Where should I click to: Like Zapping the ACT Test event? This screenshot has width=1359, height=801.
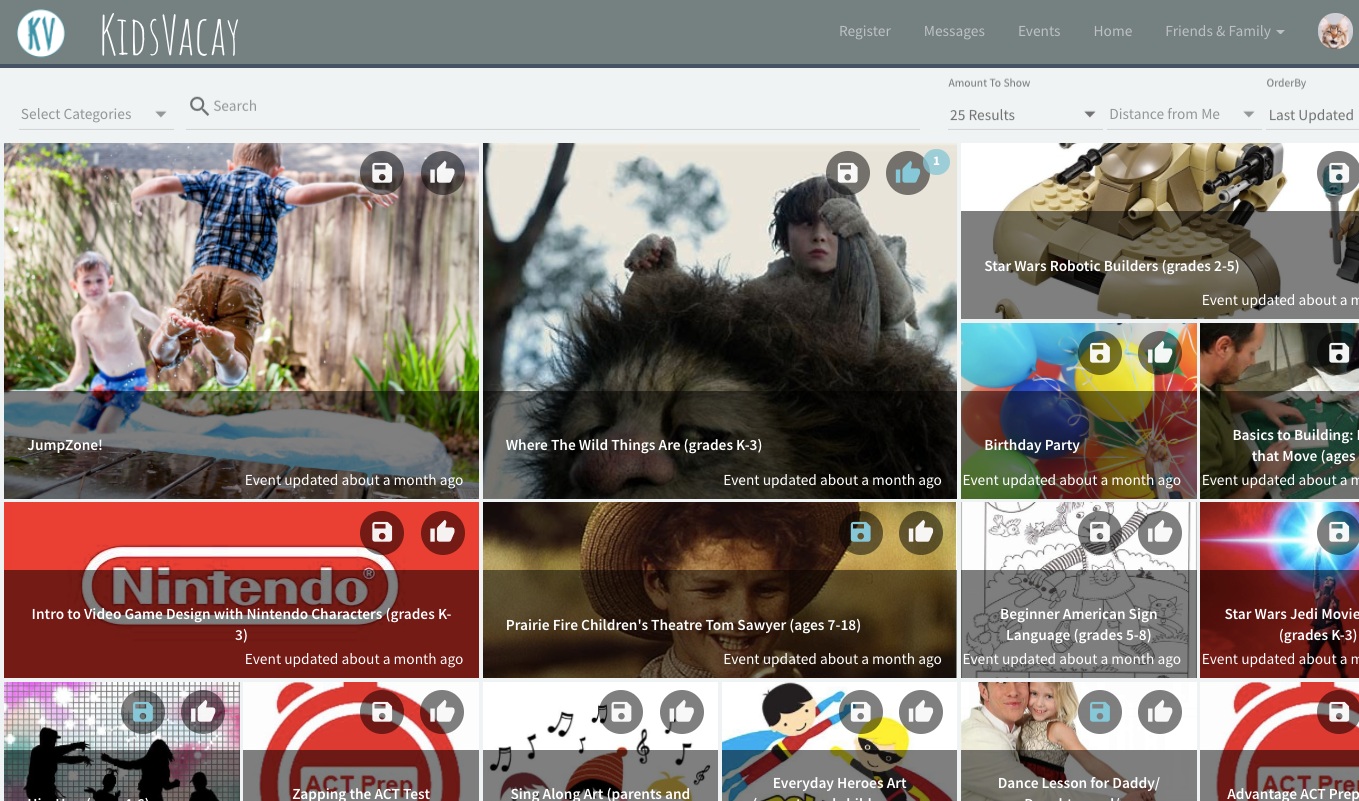click(442, 712)
